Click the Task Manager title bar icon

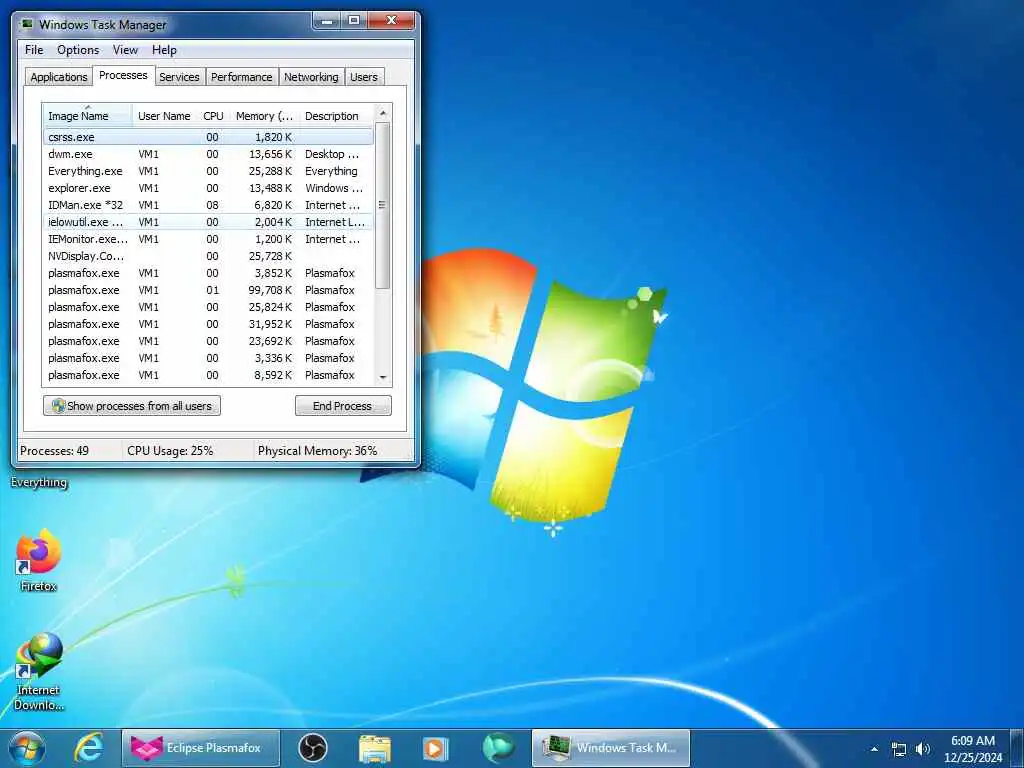click(x=27, y=24)
